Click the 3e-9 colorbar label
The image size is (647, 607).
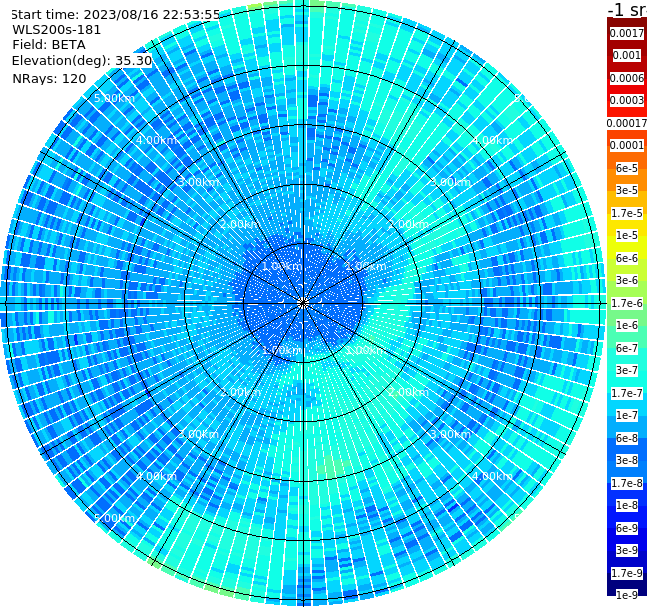(x=627, y=550)
